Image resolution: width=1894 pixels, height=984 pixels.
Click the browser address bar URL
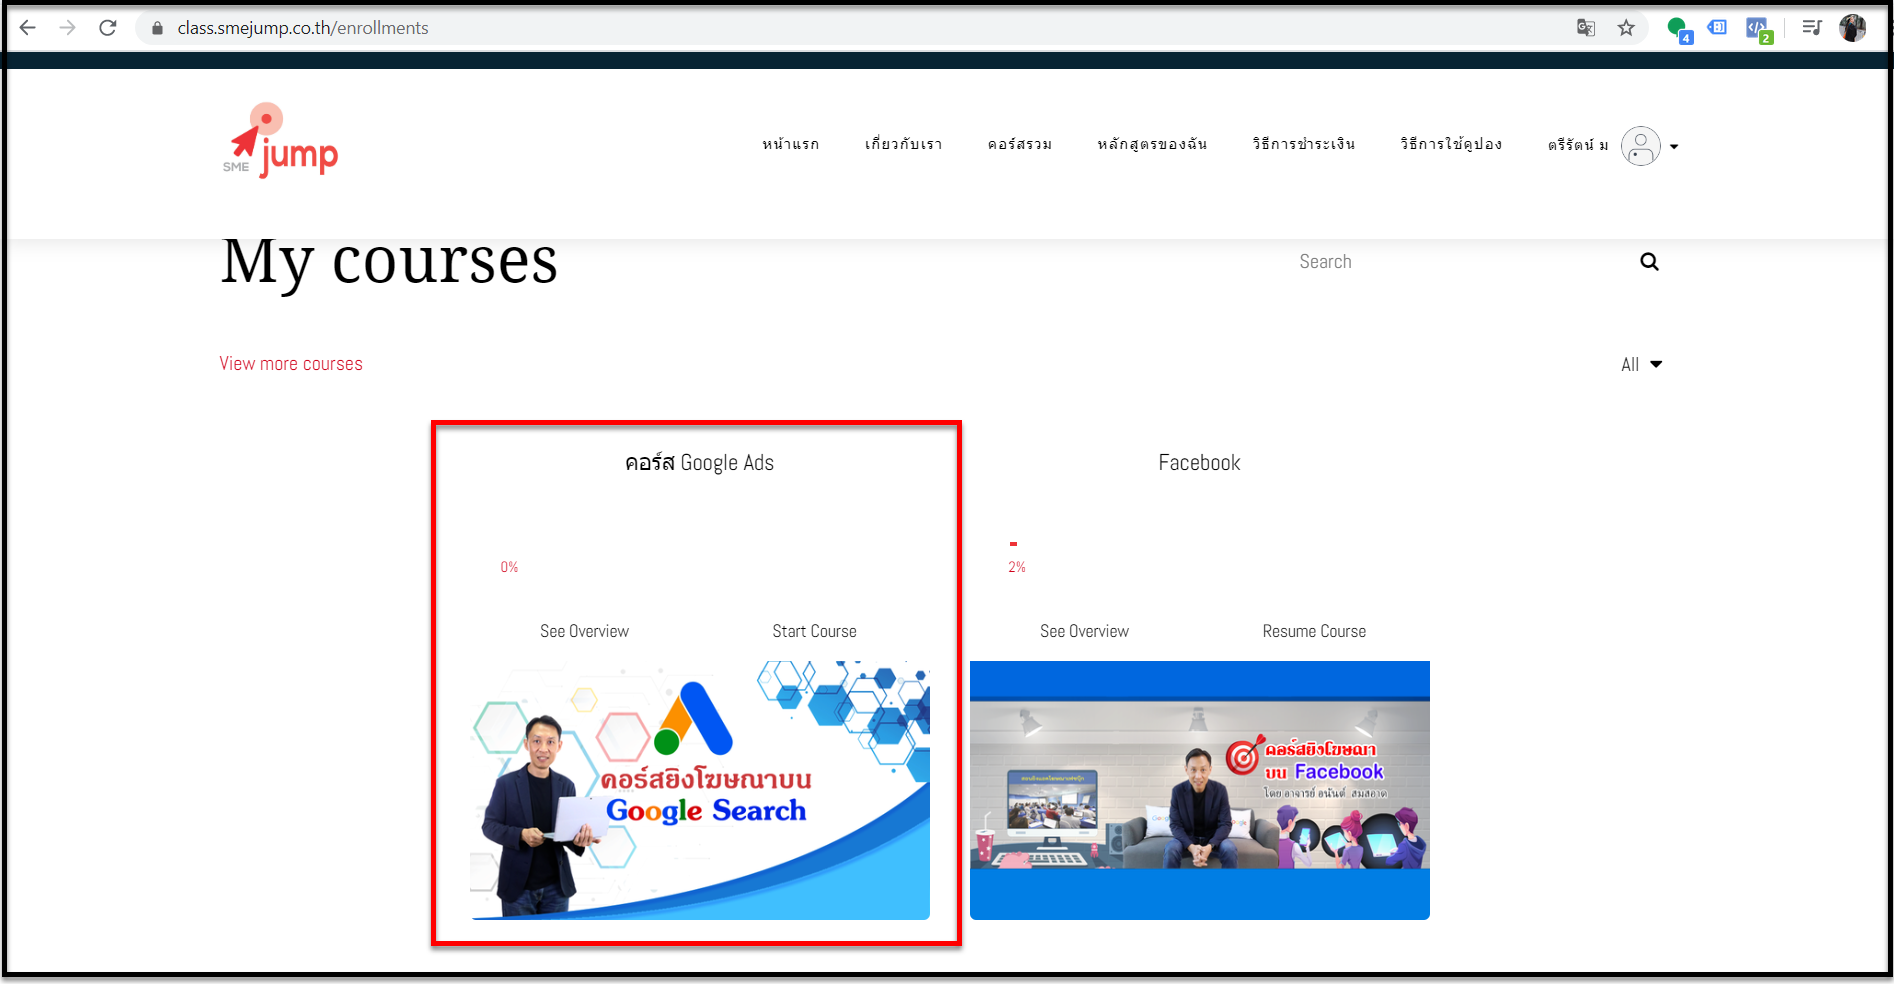pos(303,28)
